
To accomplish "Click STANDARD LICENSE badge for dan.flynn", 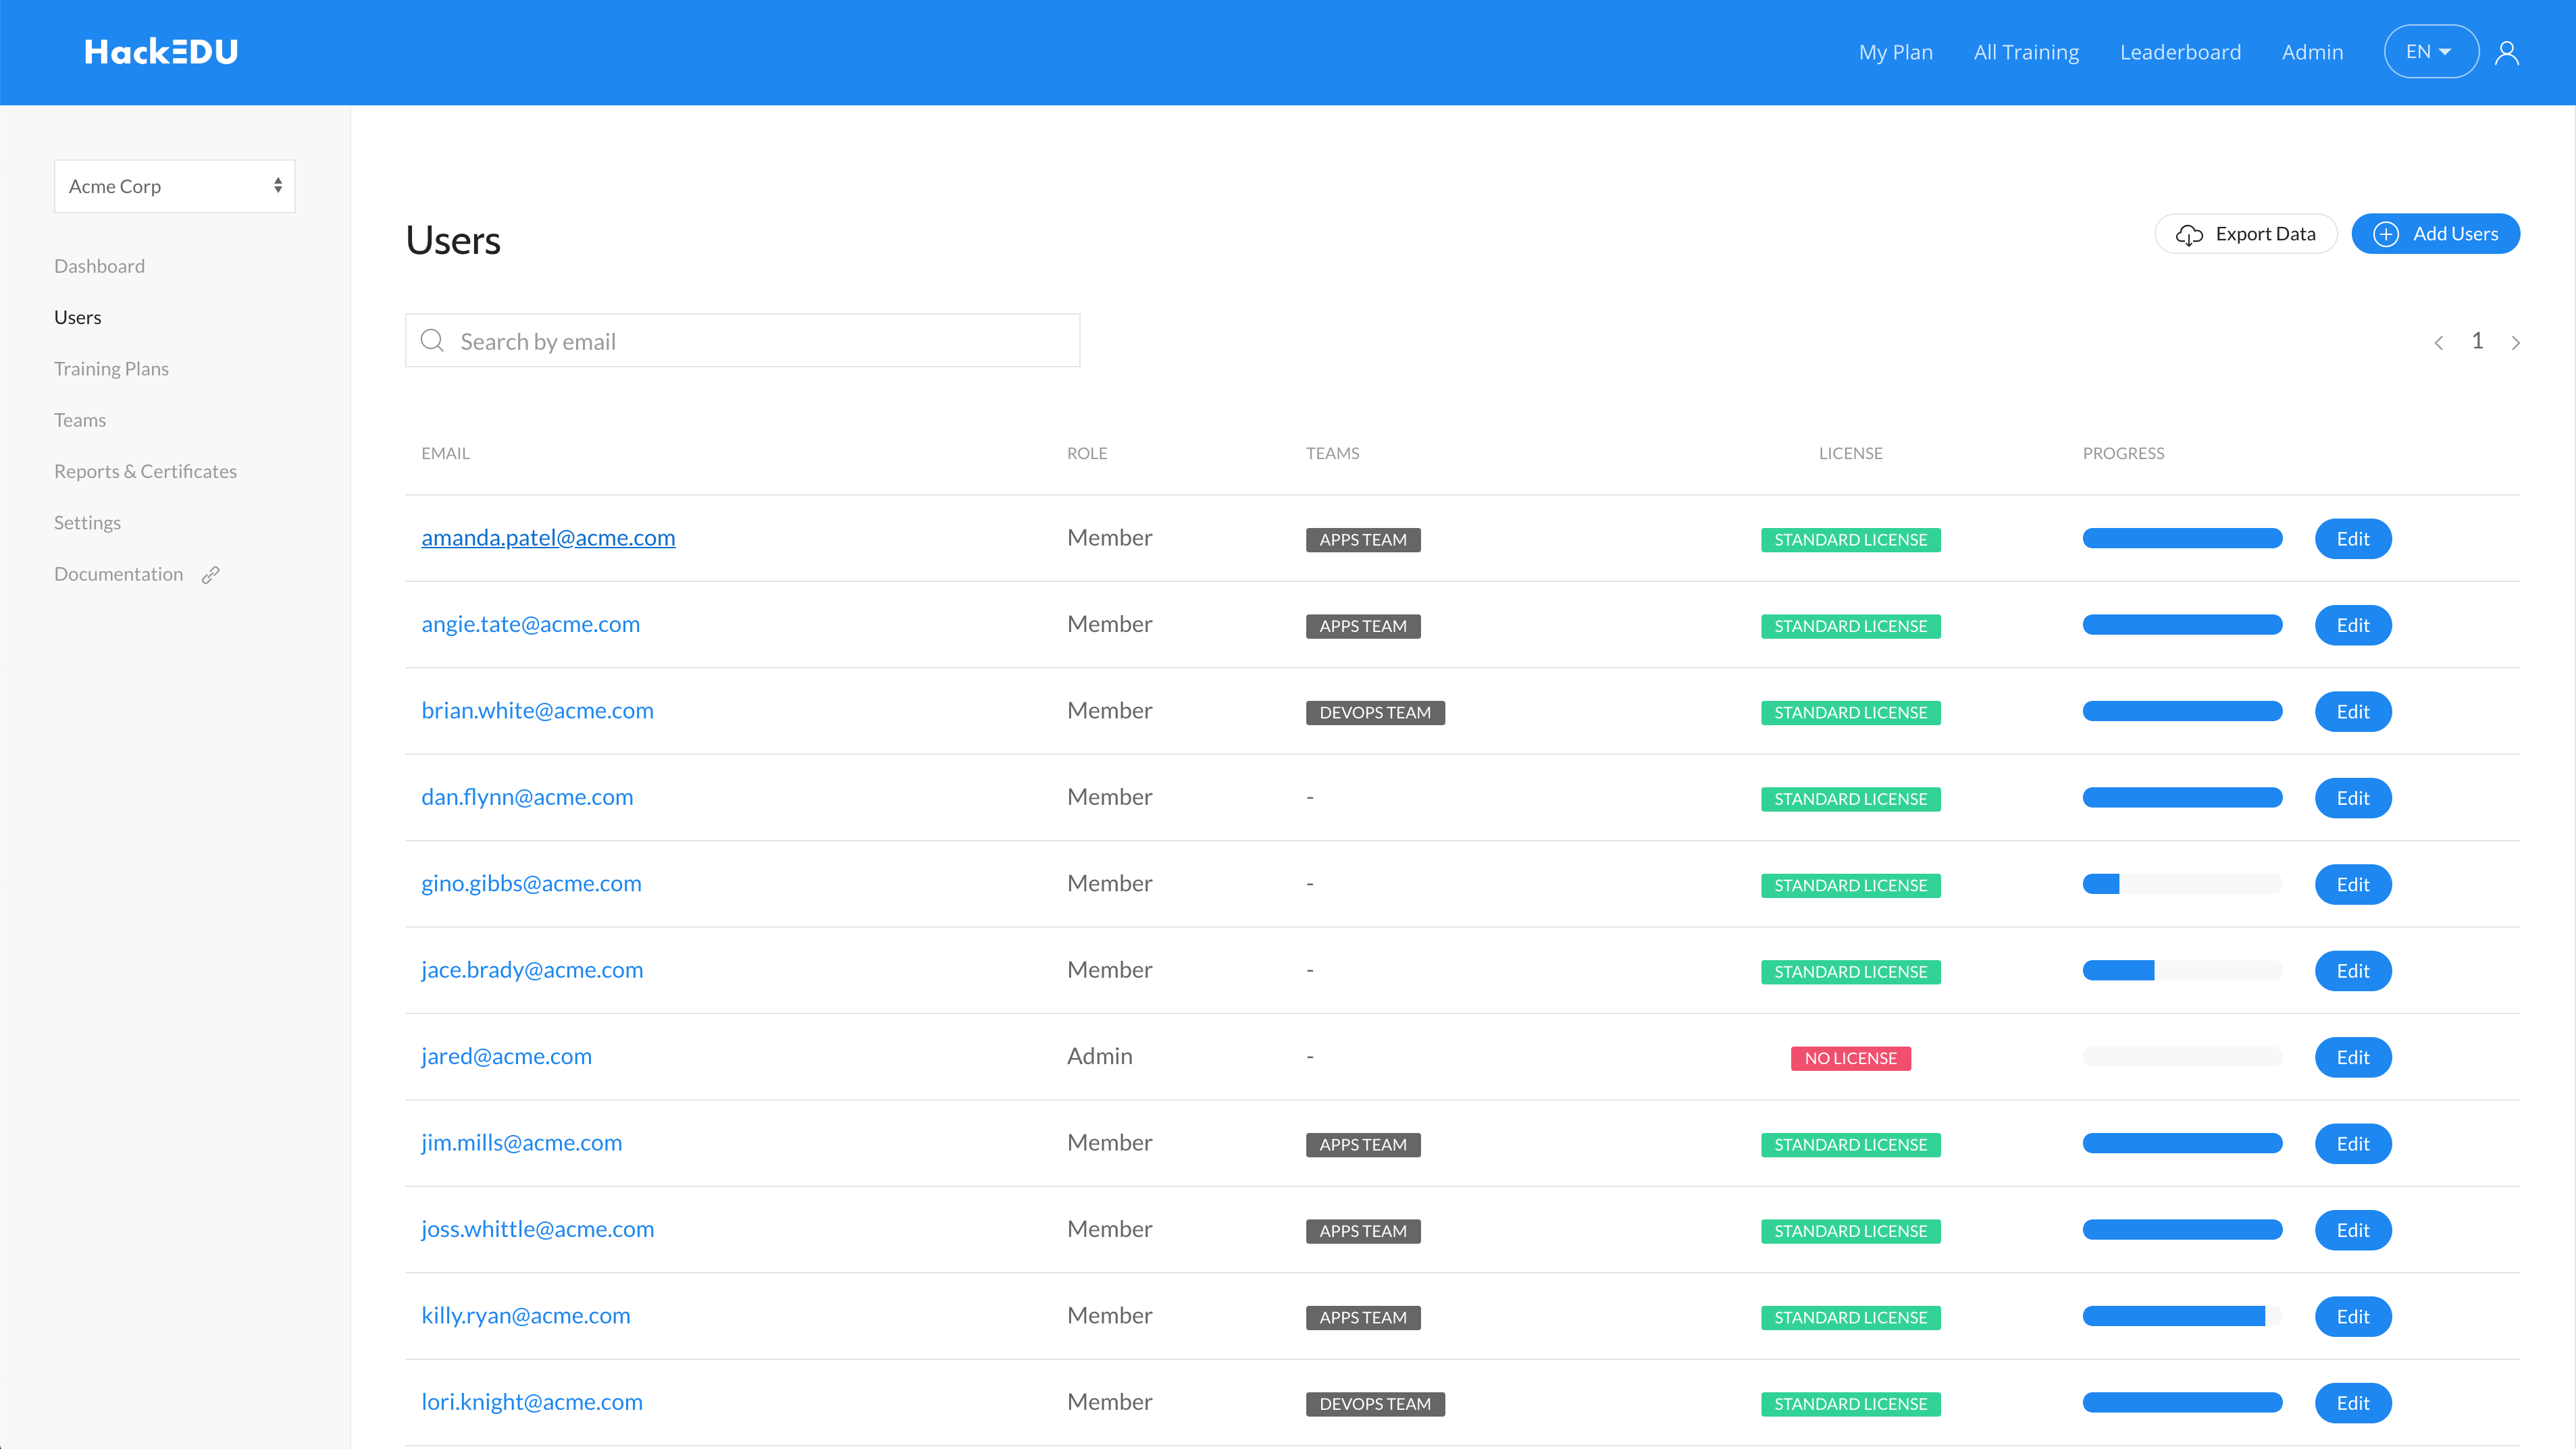I will click(1850, 799).
